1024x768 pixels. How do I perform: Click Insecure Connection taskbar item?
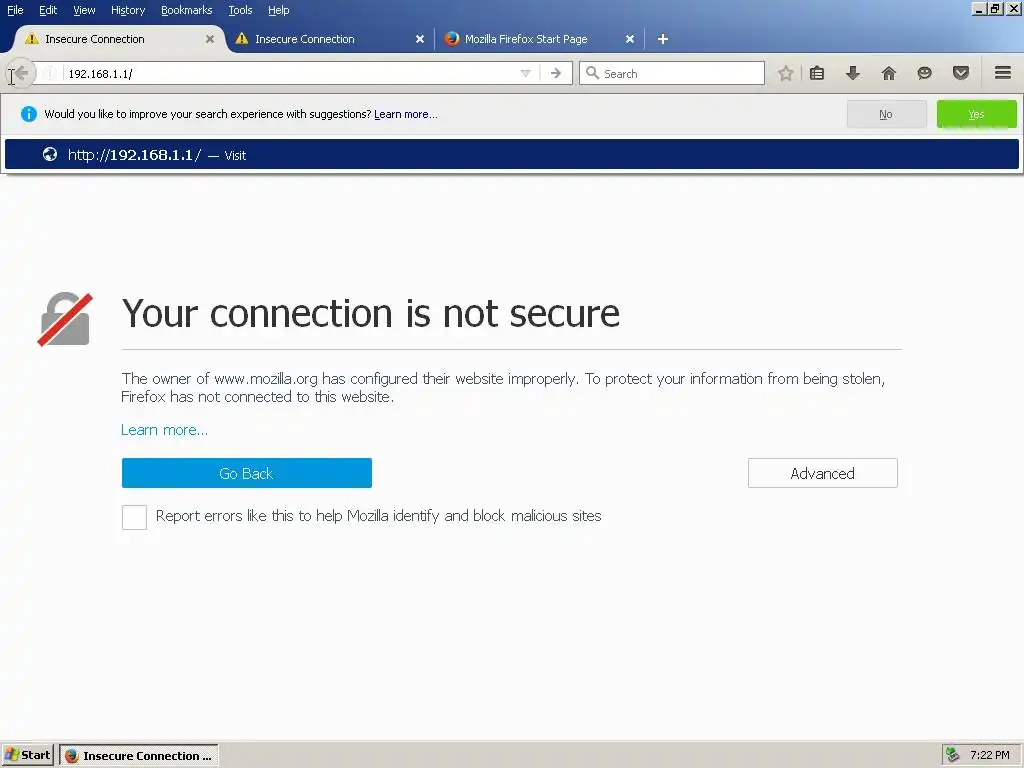pos(139,756)
